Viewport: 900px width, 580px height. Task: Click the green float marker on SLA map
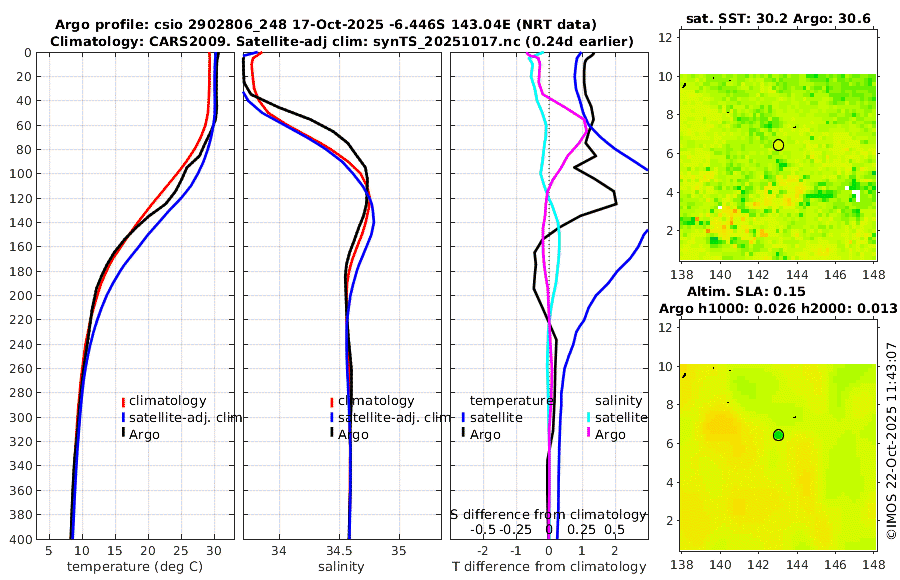coord(778,435)
